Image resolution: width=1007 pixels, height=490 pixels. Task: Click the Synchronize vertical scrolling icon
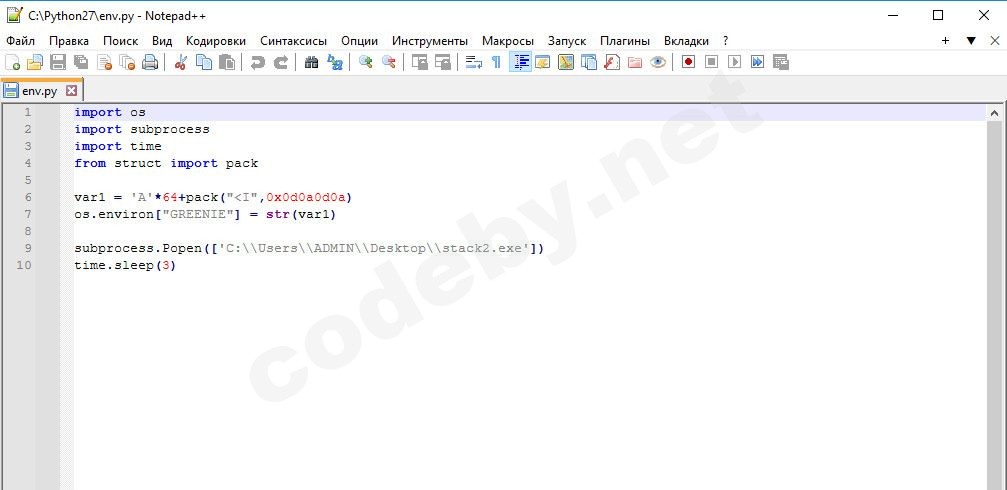(x=419, y=62)
